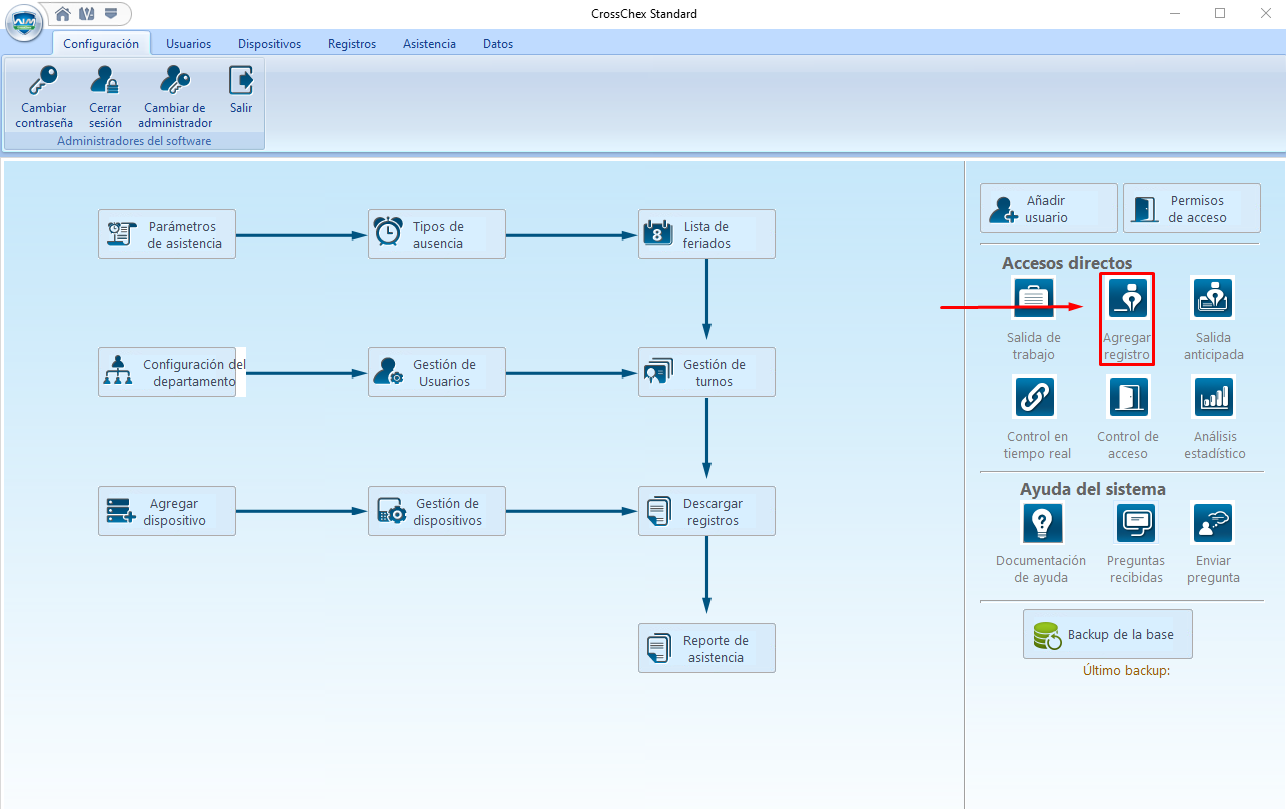Image resolution: width=1286 pixels, height=809 pixels.
Task: Open Permisos de acceso
Action: pyautogui.click(x=1192, y=208)
